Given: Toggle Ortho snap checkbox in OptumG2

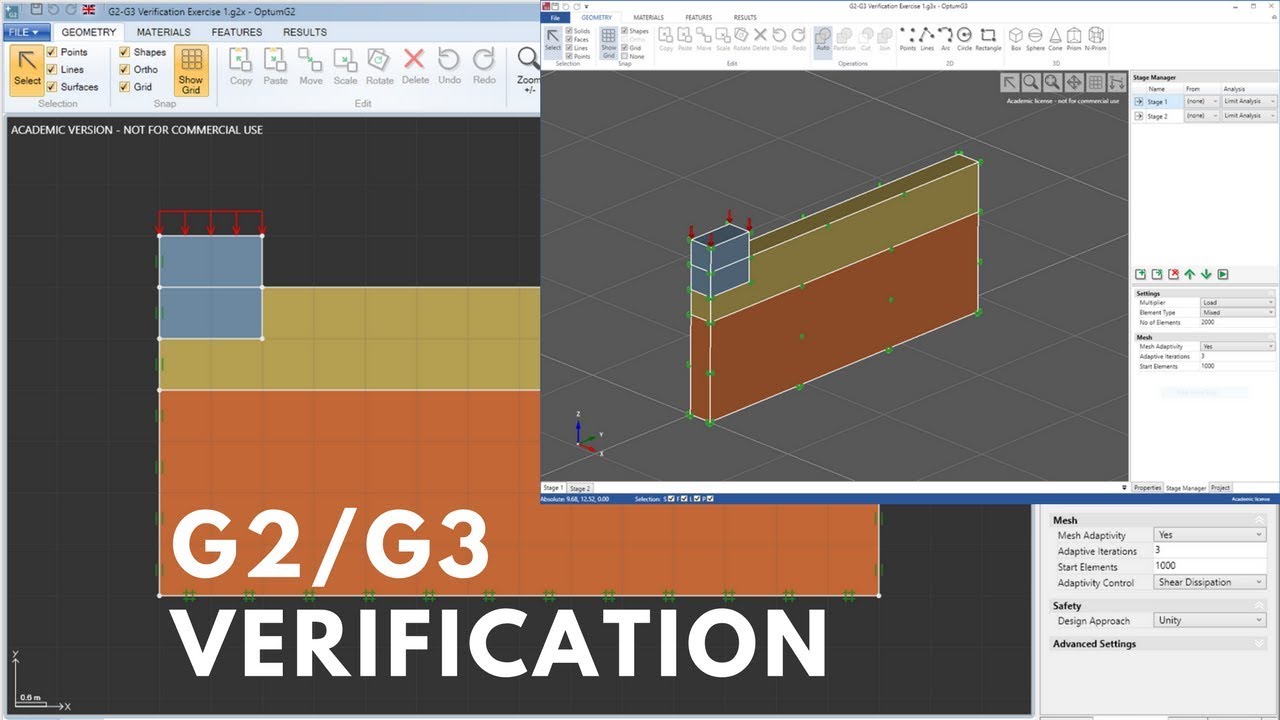Looking at the screenshot, I should 125,69.
